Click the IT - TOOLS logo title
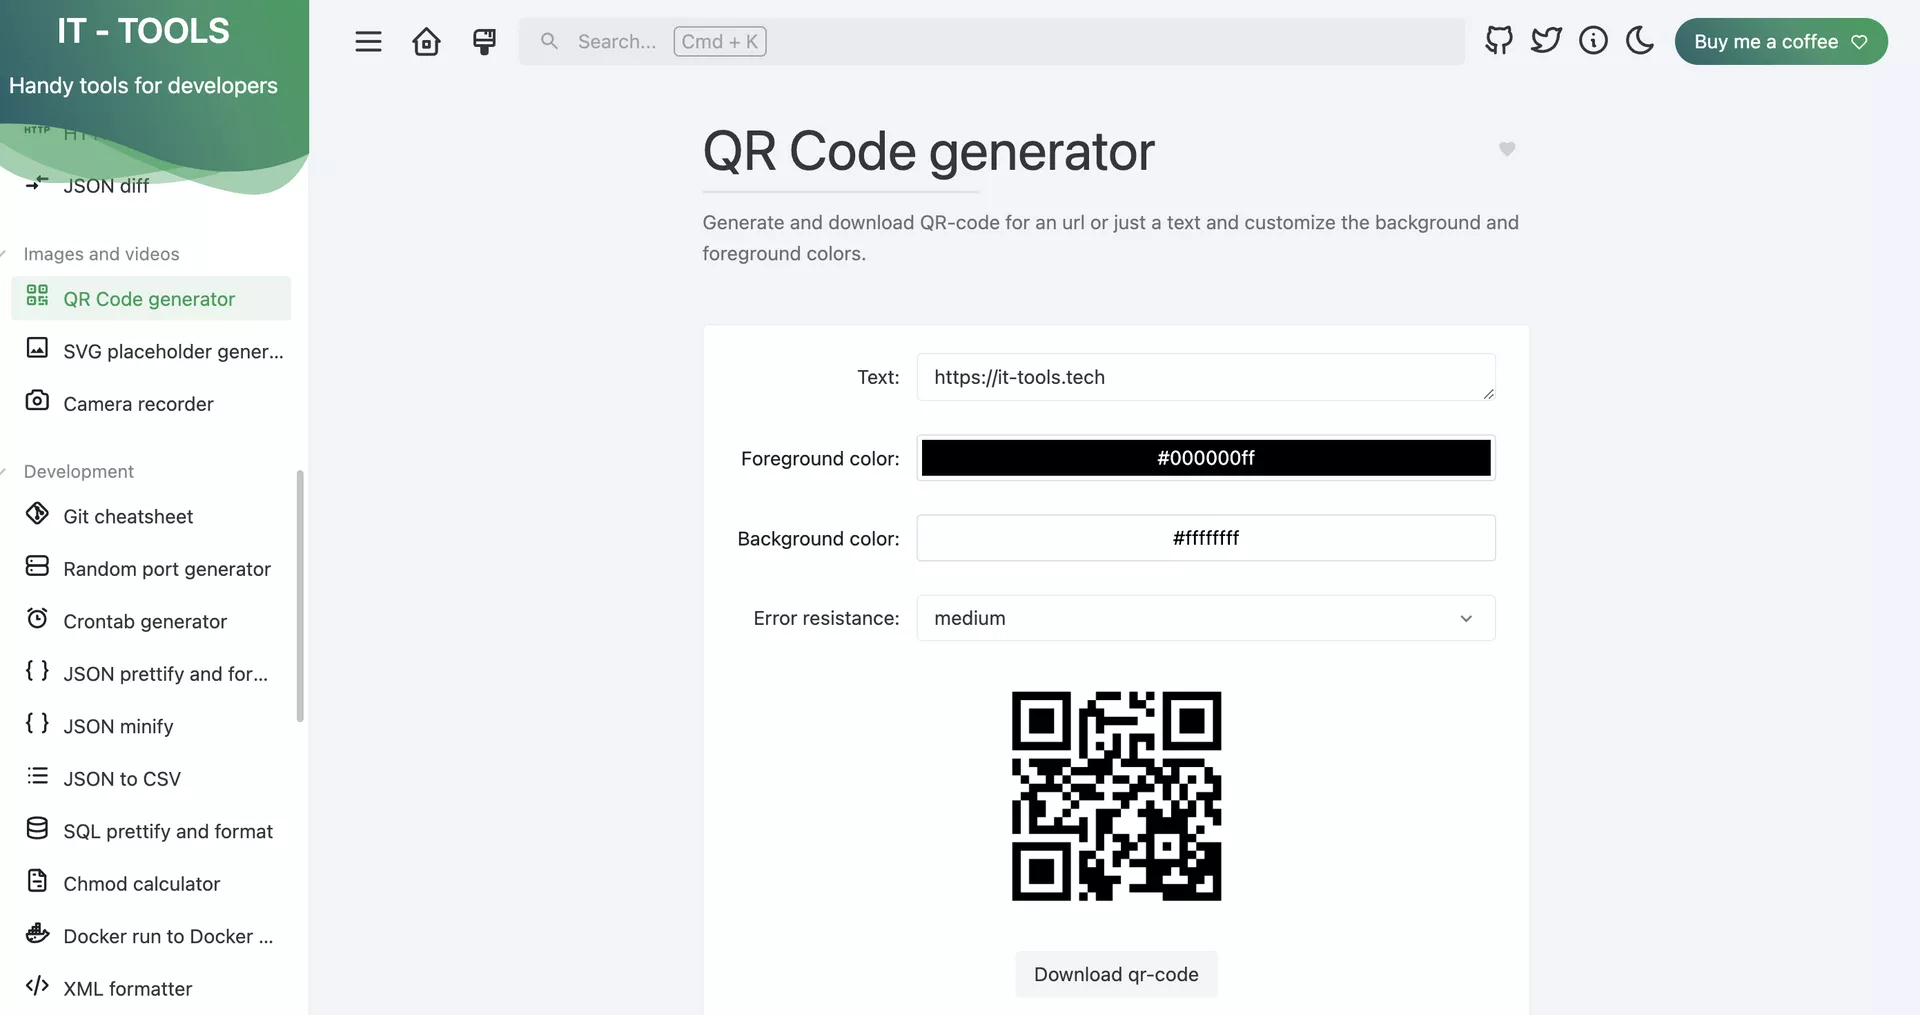The width and height of the screenshot is (1920, 1015). click(143, 31)
